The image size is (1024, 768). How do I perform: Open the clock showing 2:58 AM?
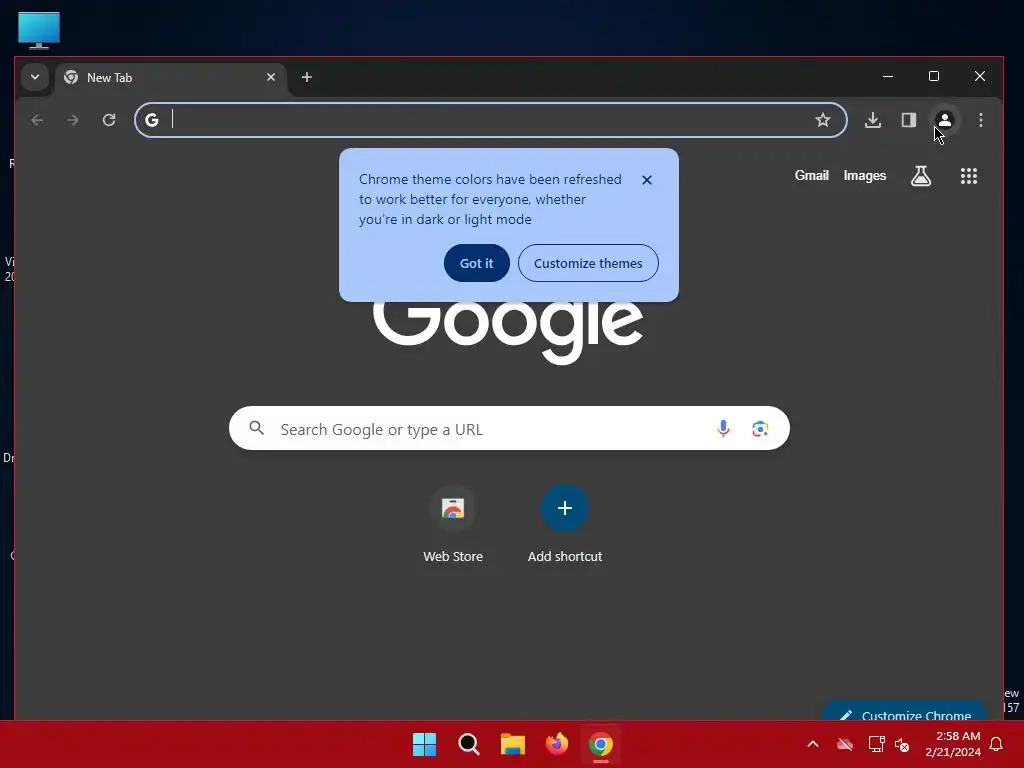pyautogui.click(x=953, y=744)
